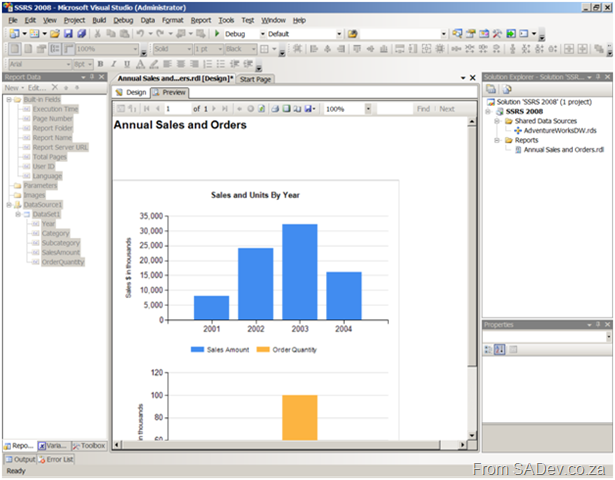615x480 pixels.
Task: Click the Open File folder icon
Action: click(x=55, y=34)
